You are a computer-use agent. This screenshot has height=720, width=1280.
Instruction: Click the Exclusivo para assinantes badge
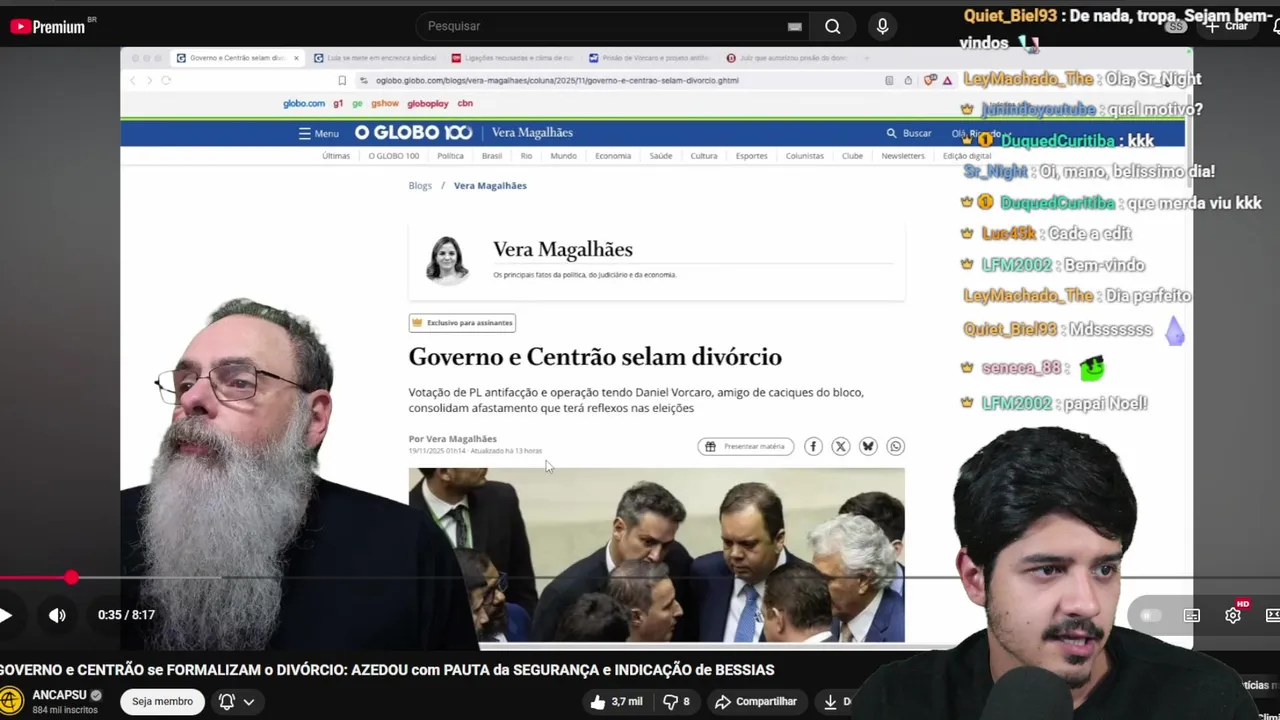point(462,323)
